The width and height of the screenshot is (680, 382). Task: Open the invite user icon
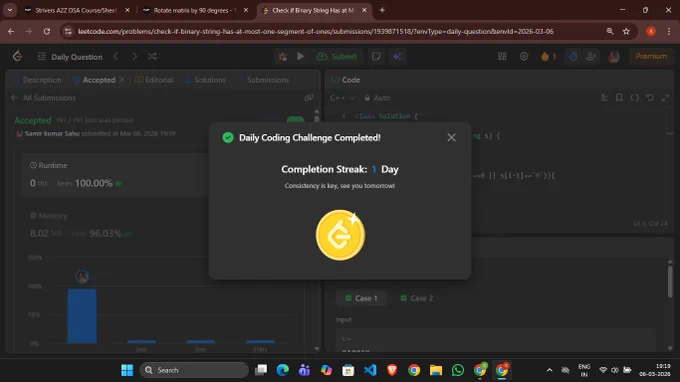coord(591,56)
